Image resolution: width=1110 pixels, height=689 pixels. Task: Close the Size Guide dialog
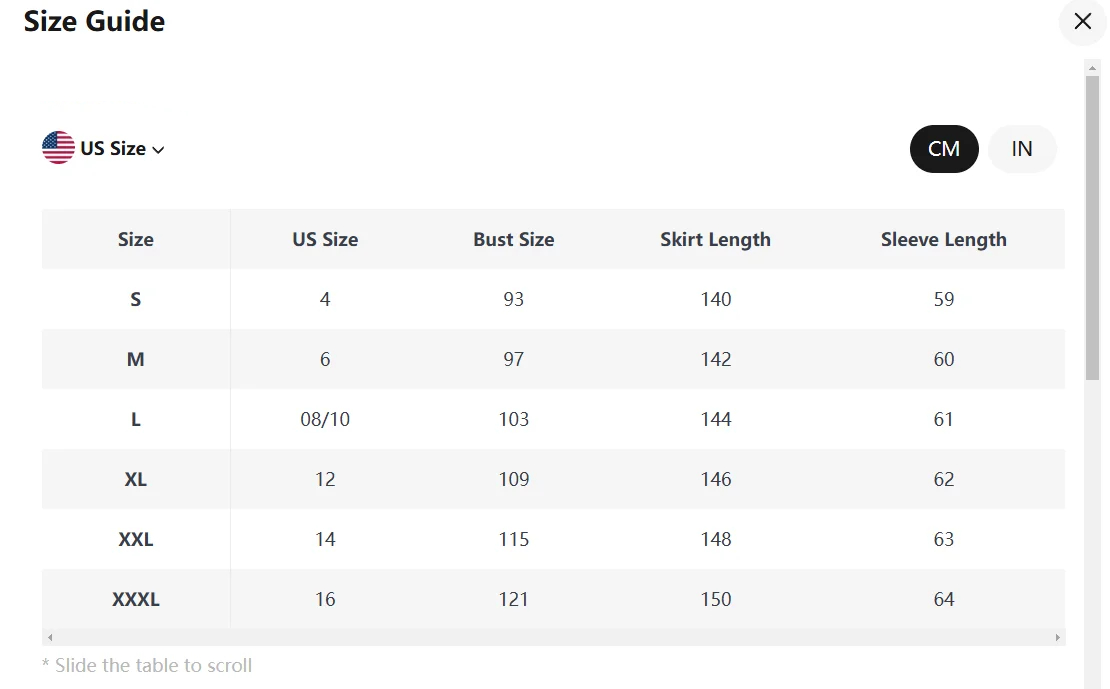(x=1082, y=22)
